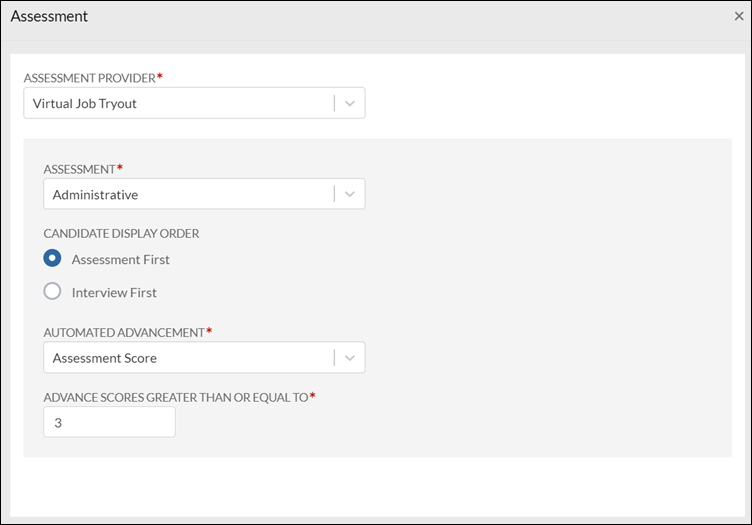
Task: Click the Administrative assessment value
Action: click(x=96, y=194)
